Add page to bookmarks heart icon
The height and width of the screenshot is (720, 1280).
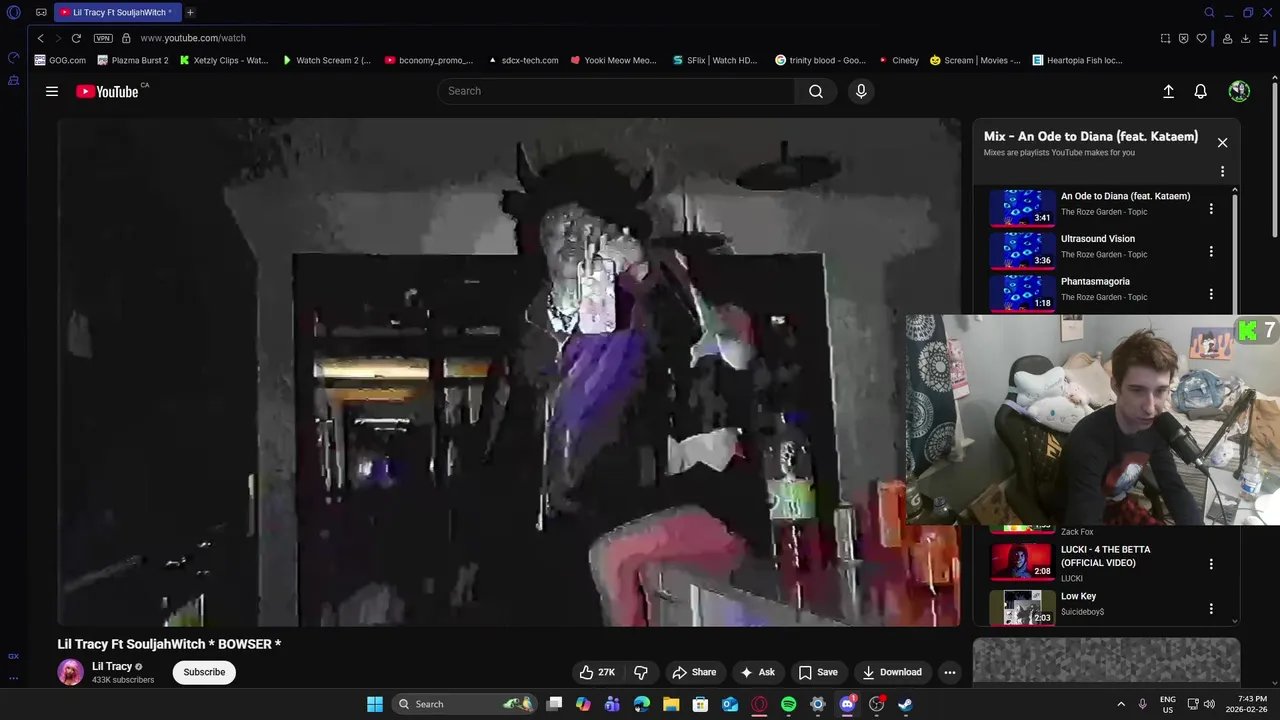1201,38
